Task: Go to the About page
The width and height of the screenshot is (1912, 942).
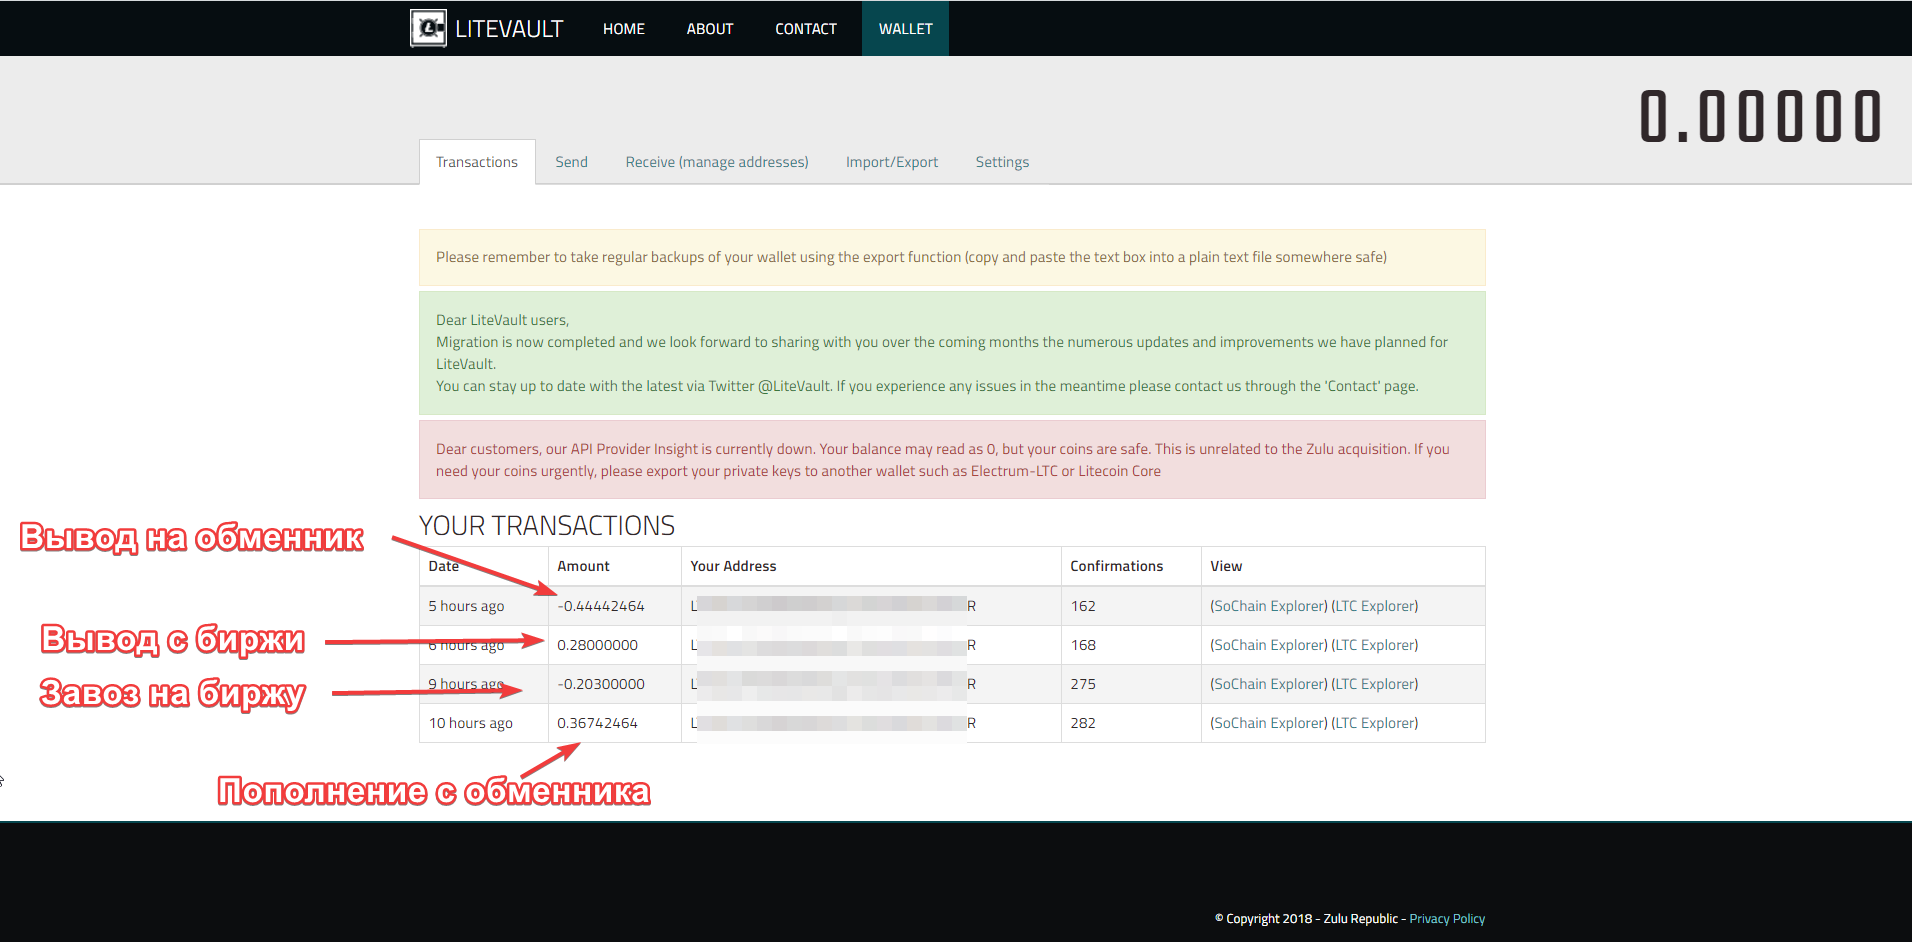Action: [x=709, y=29]
